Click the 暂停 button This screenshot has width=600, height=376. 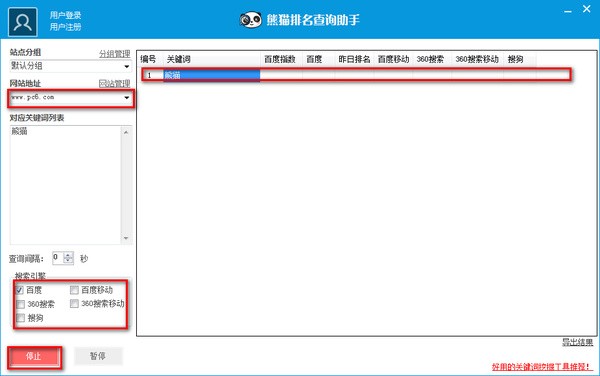click(98, 356)
